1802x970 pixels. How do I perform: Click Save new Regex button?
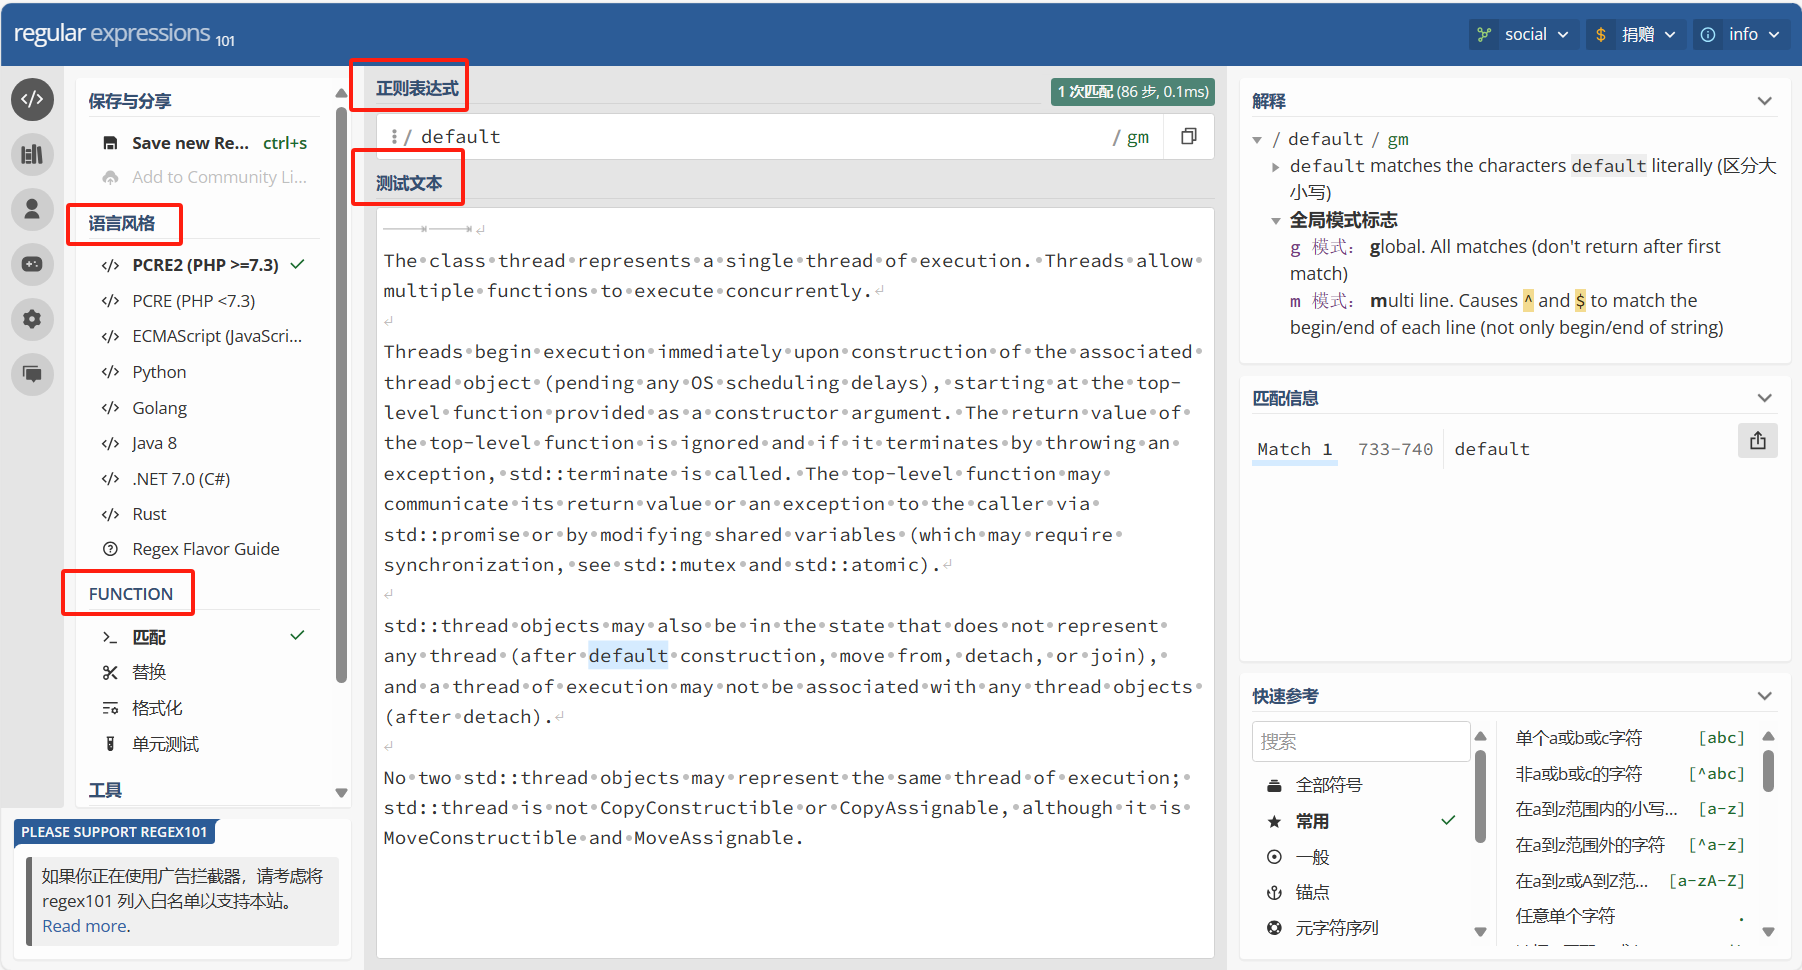click(190, 143)
